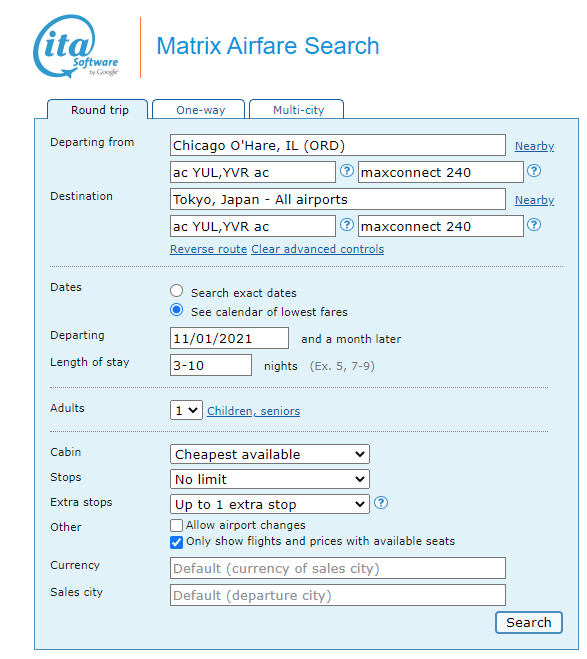587x659 pixels.
Task: Click Nearby link for Departing from
Action: pos(534,146)
